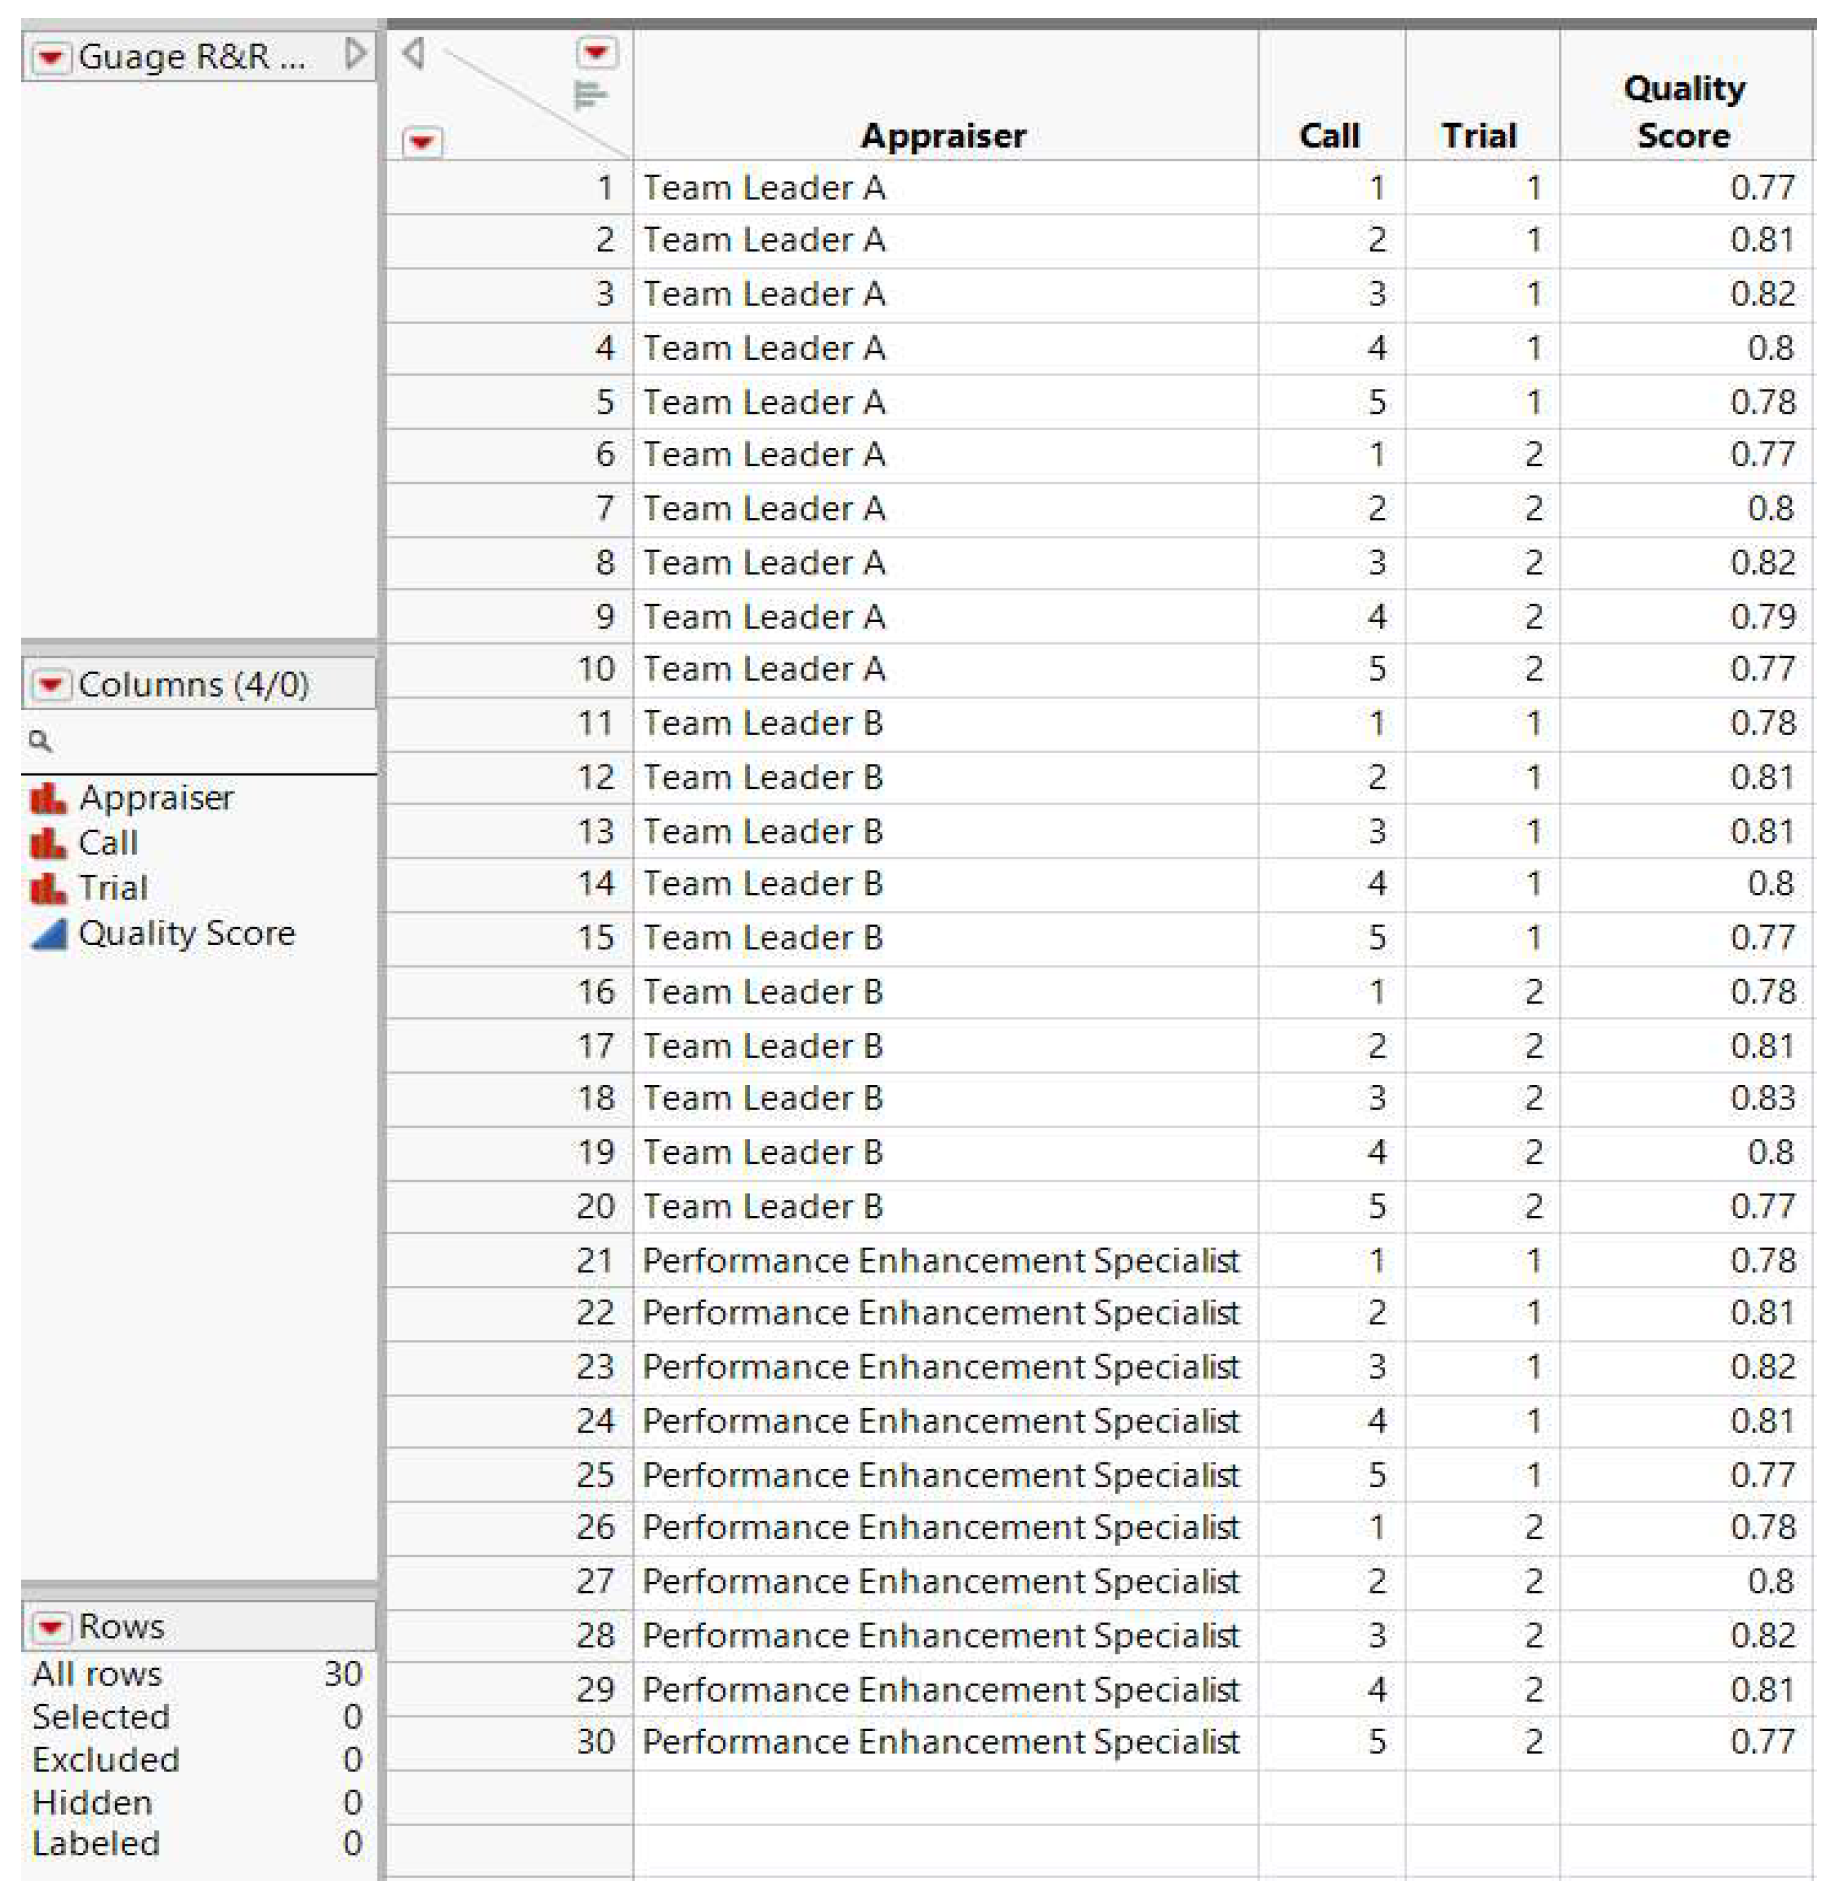1826x1896 pixels.
Task: Open the Columns (4/0) panel menu
Action: click(50, 685)
